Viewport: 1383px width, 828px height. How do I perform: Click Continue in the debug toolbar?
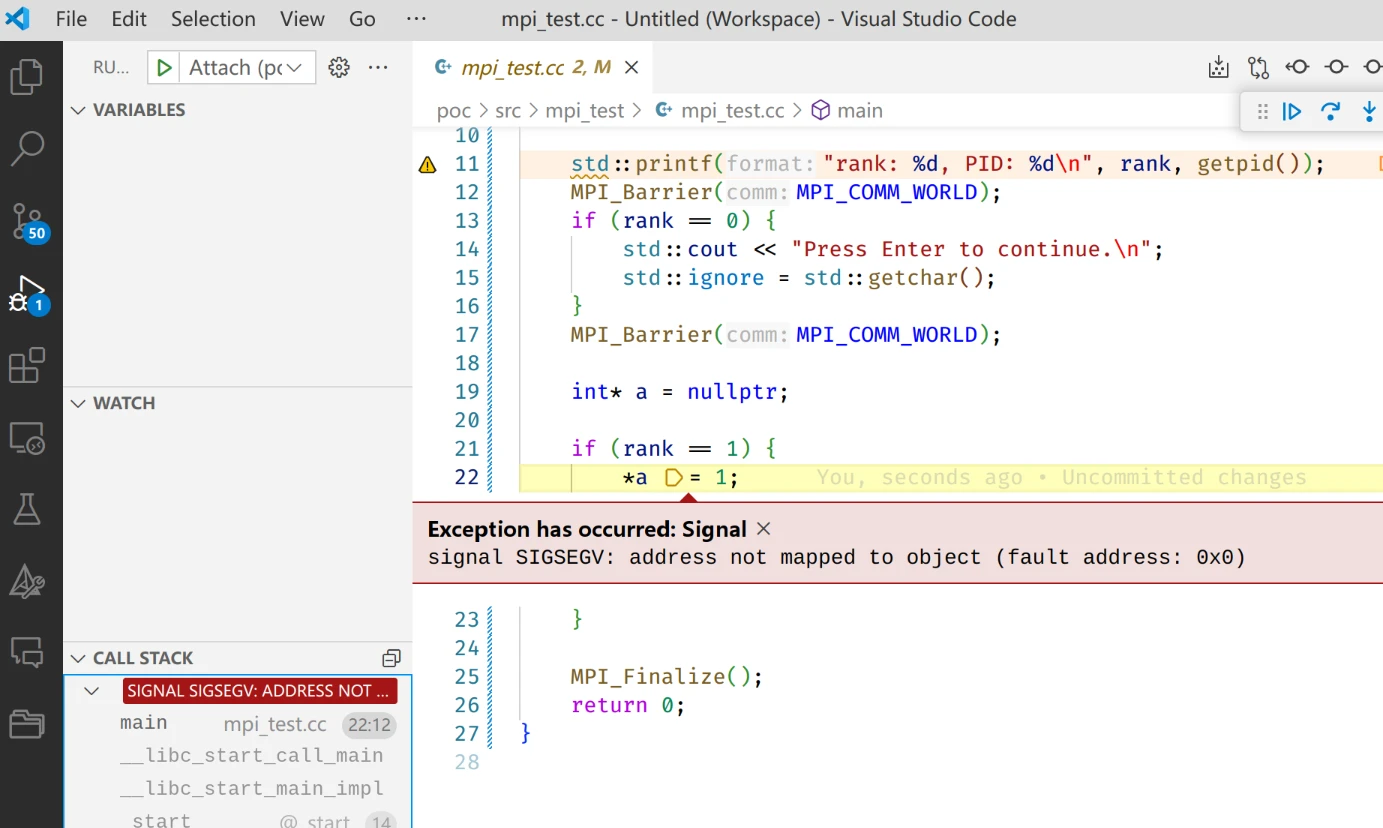tap(1292, 111)
